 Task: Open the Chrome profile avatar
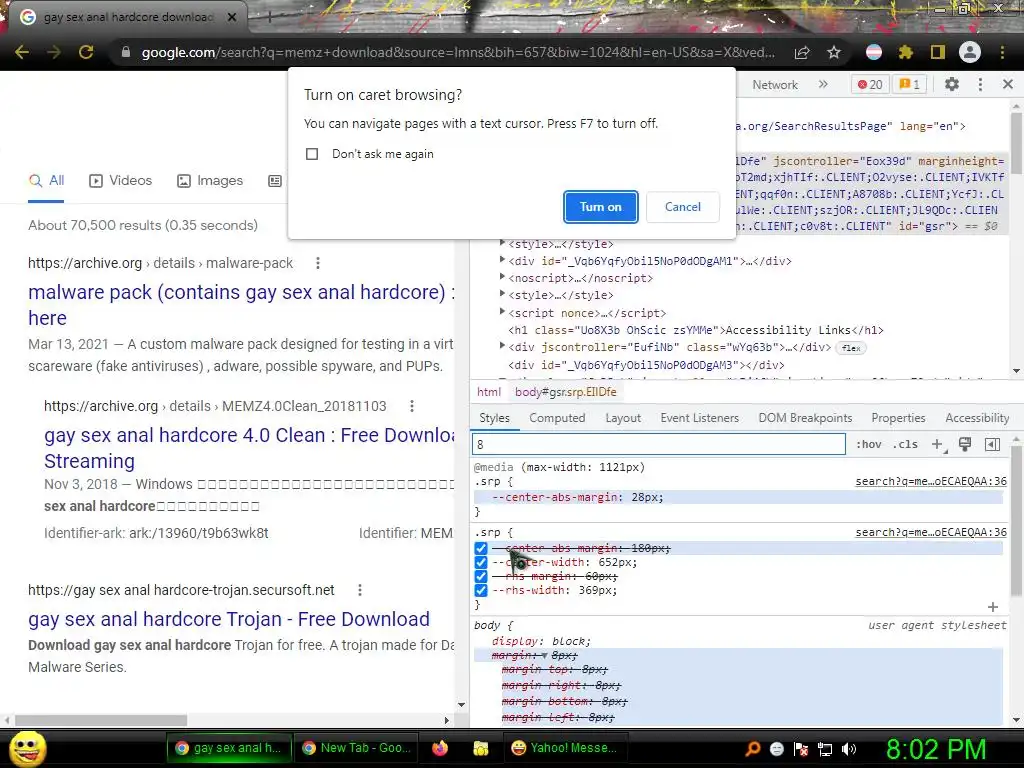point(970,52)
